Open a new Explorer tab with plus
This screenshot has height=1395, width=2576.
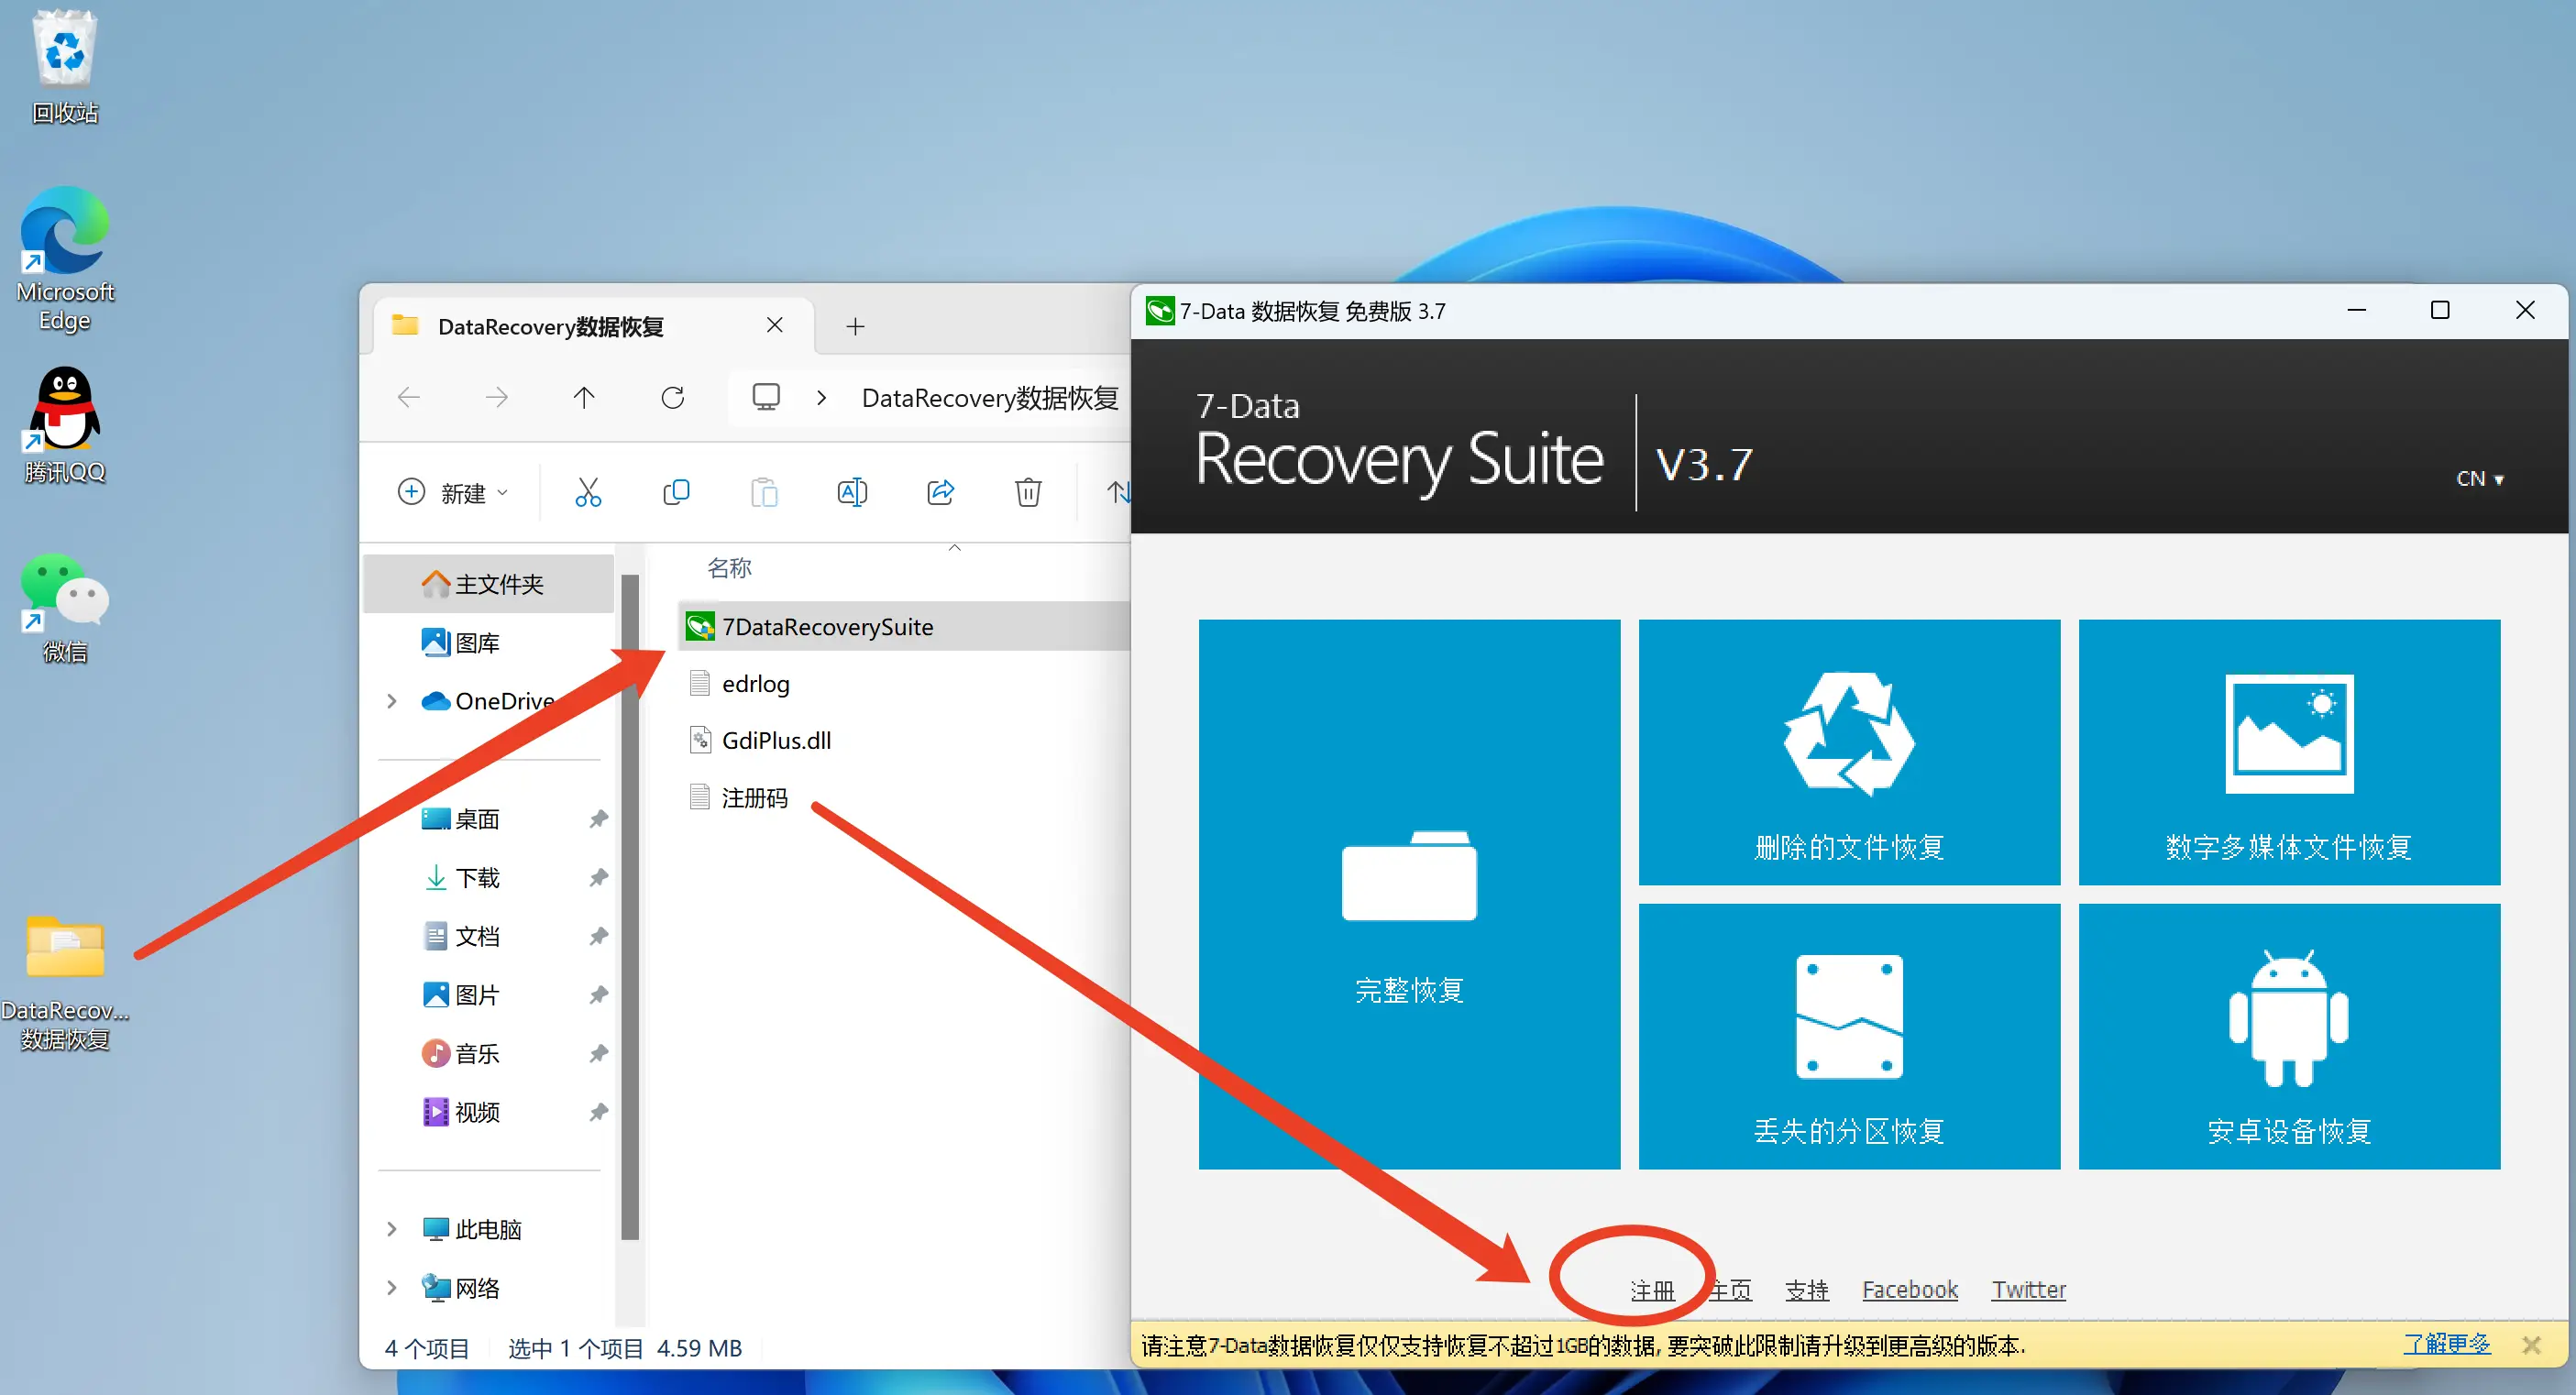tap(855, 326)
